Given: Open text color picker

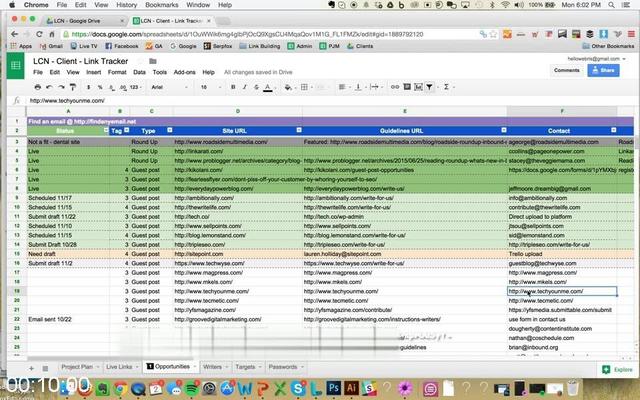Looking at the screenshot, I should [x=268, y=87].
